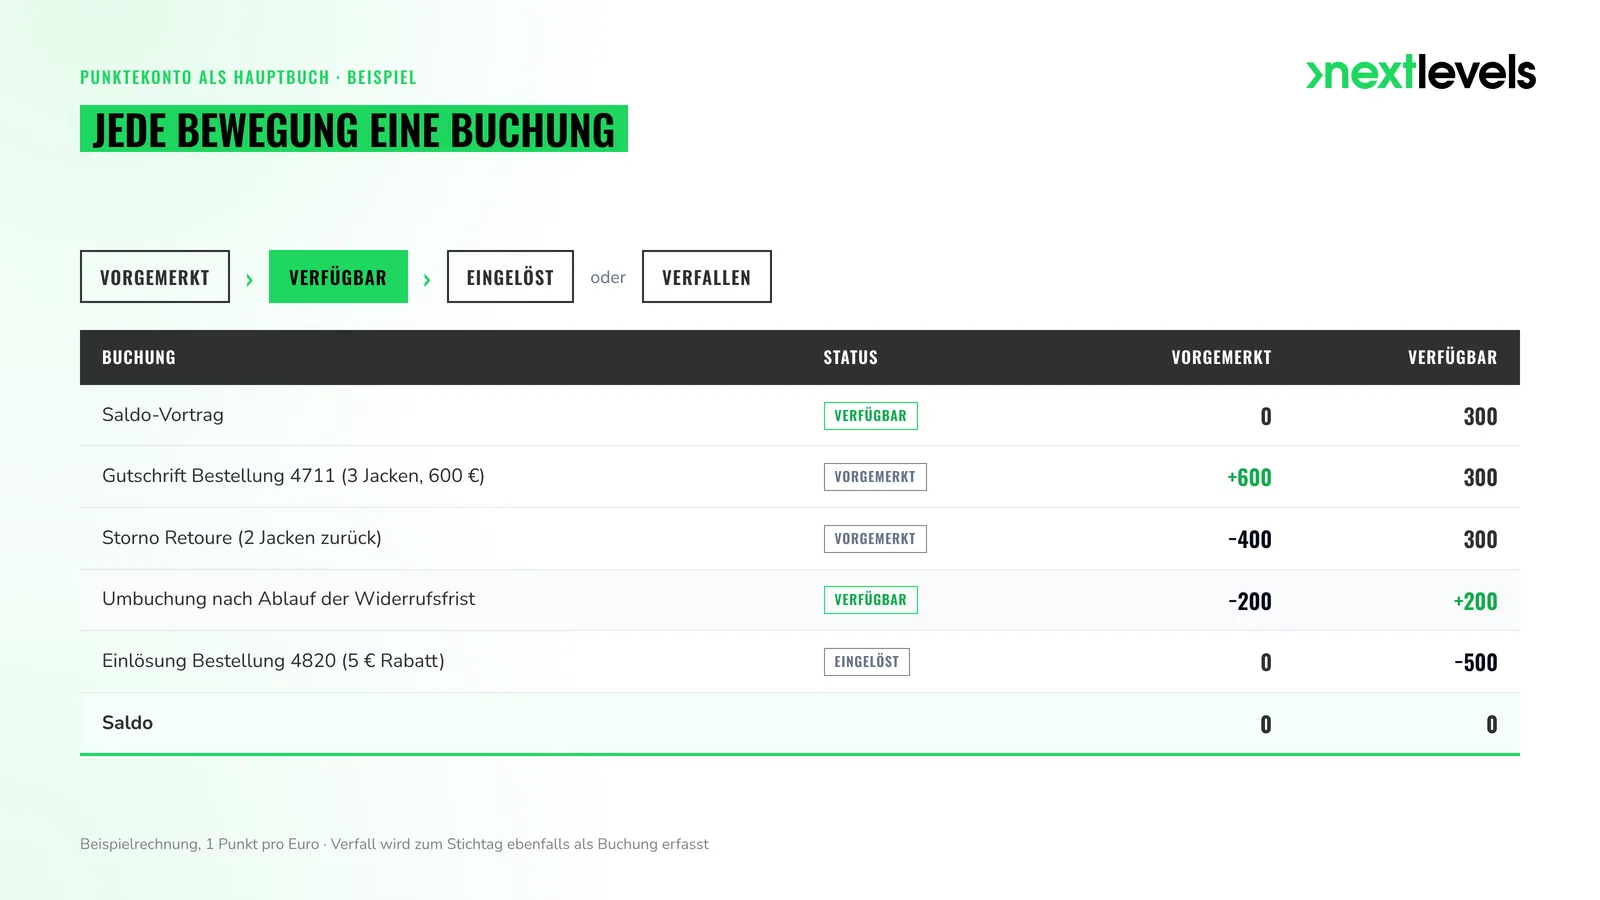
Task: Click the nextlevels logo
Action: click(x=1421, y=72)
